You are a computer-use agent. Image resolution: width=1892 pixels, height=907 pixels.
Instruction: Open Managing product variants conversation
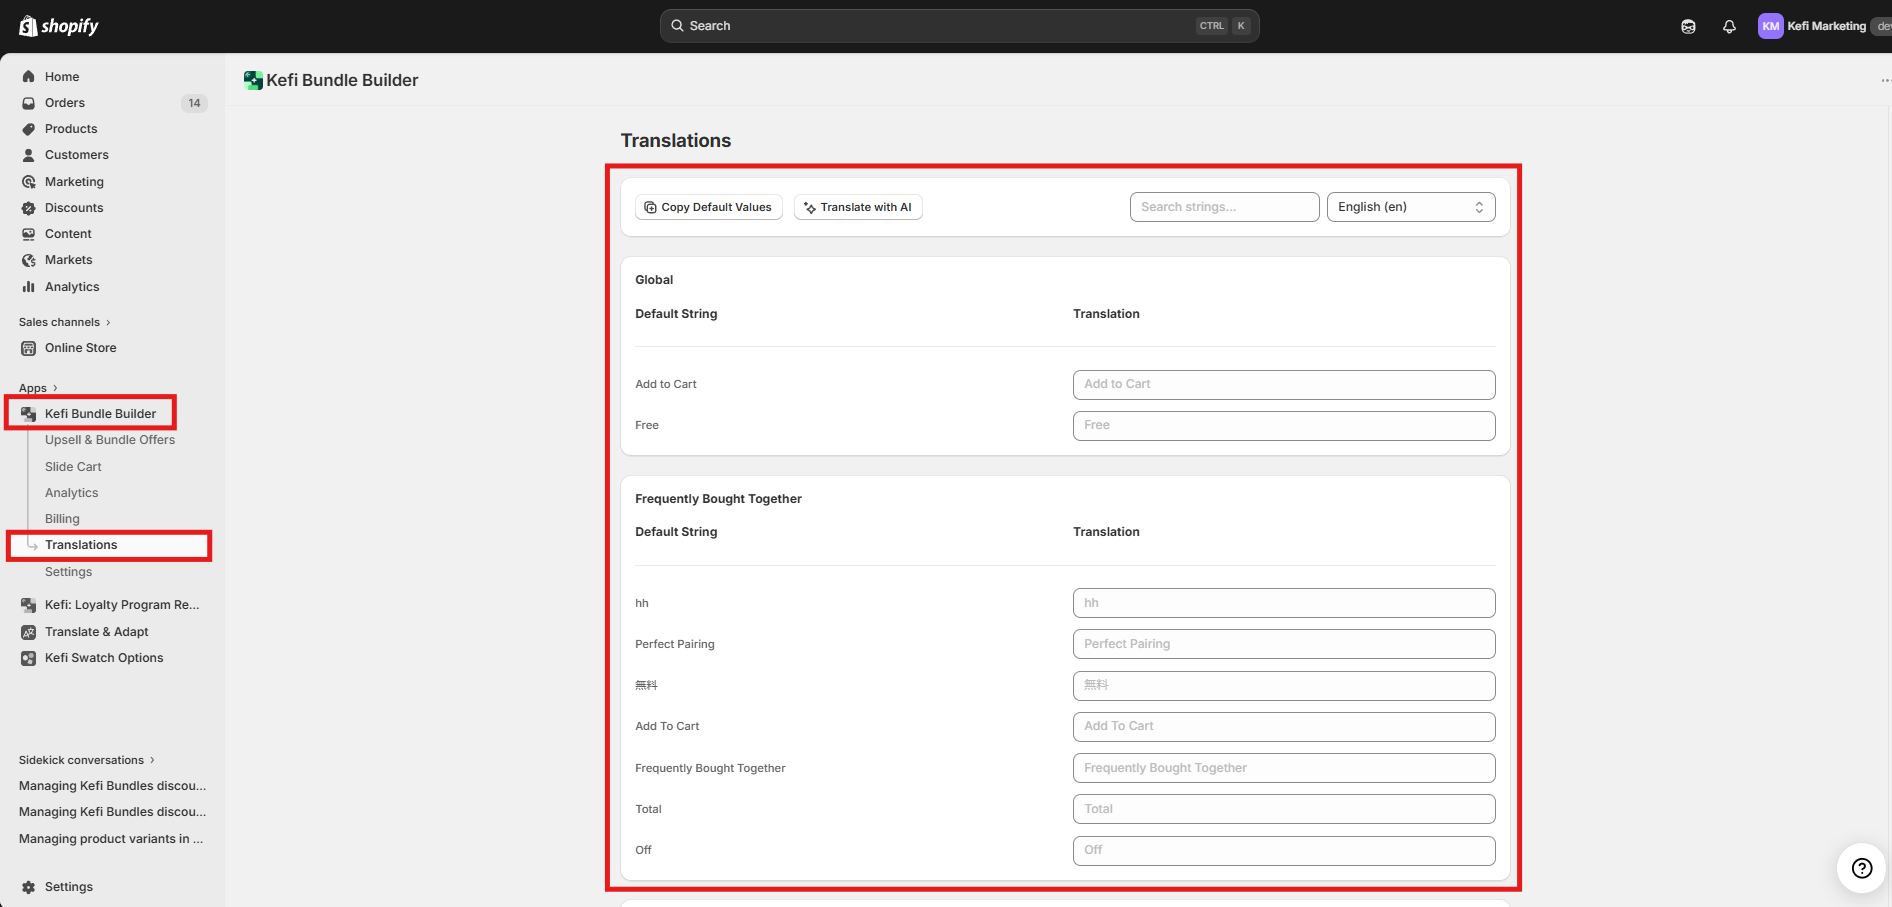point(111,839)
